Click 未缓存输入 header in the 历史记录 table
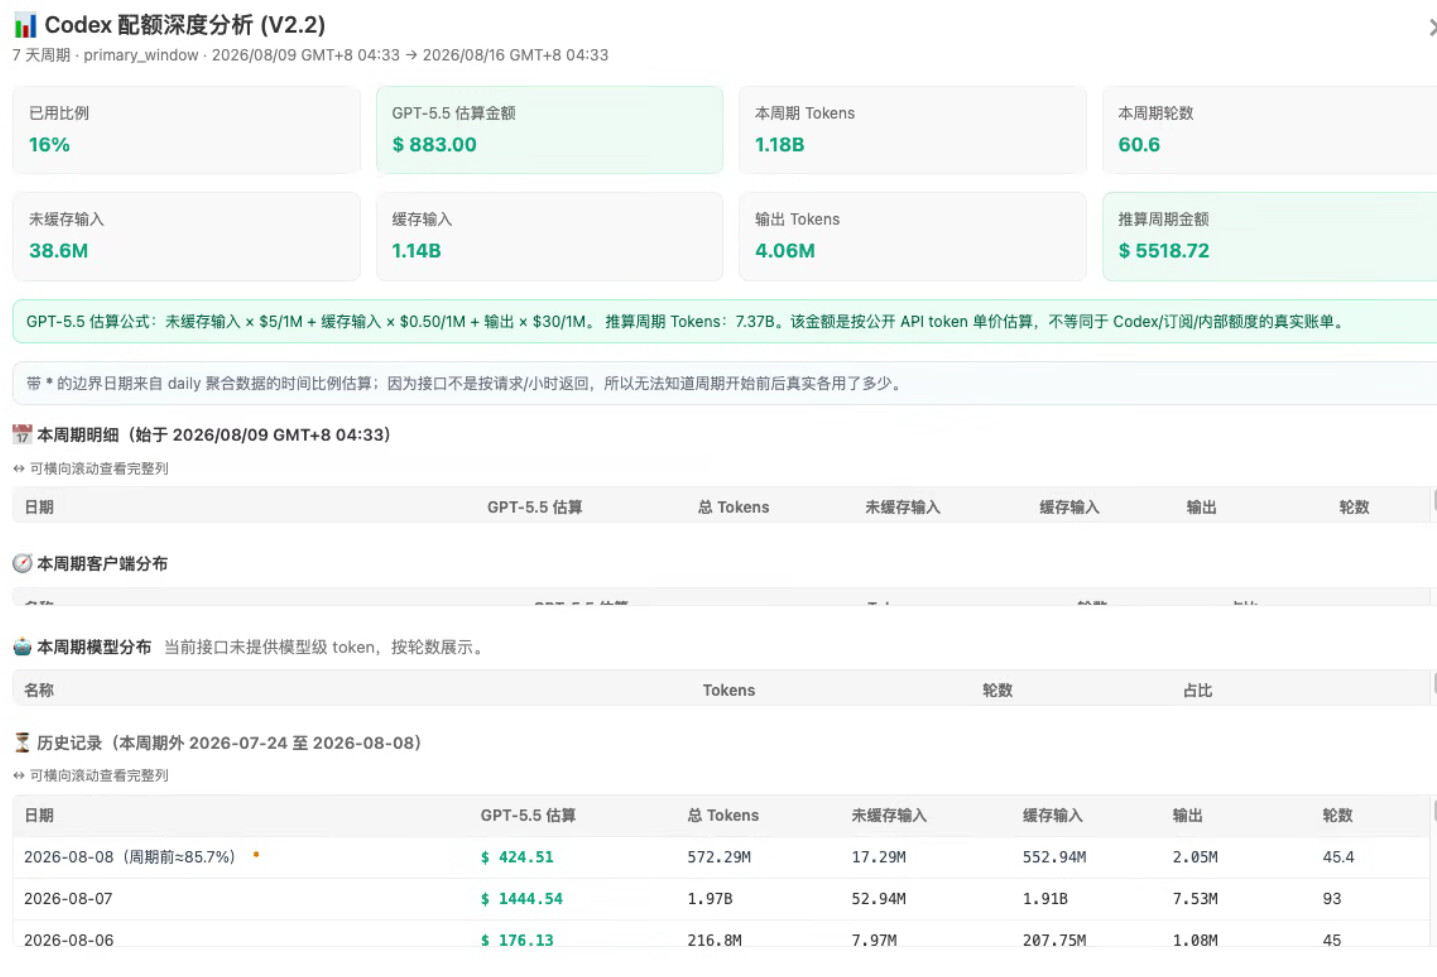The height and width of the screenshot is (977, 1437). (889, 815)
